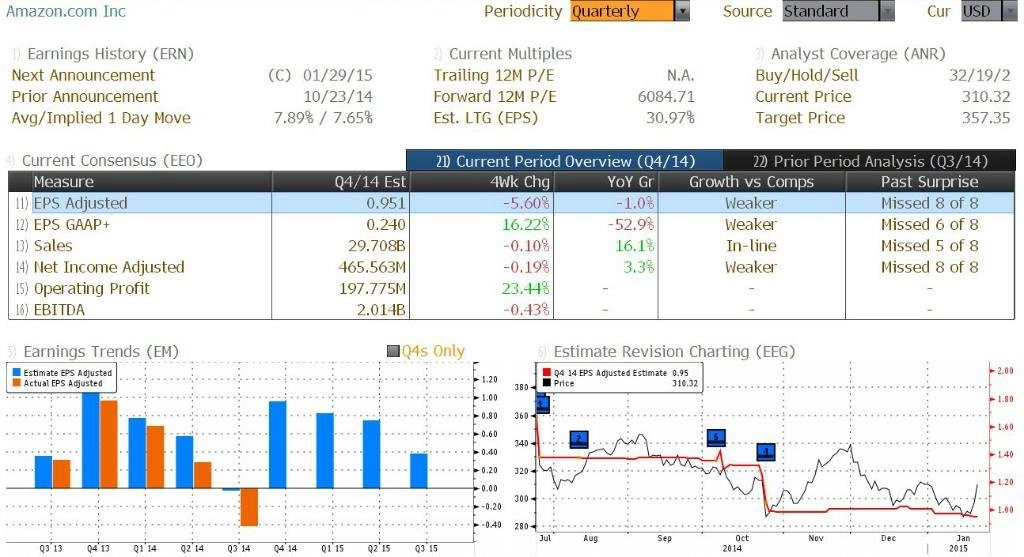This screenshot has height=557, width=1024.
Task: Click EPS GAAP+ 4Wk change 16.22%
Action: coord(526,225)
